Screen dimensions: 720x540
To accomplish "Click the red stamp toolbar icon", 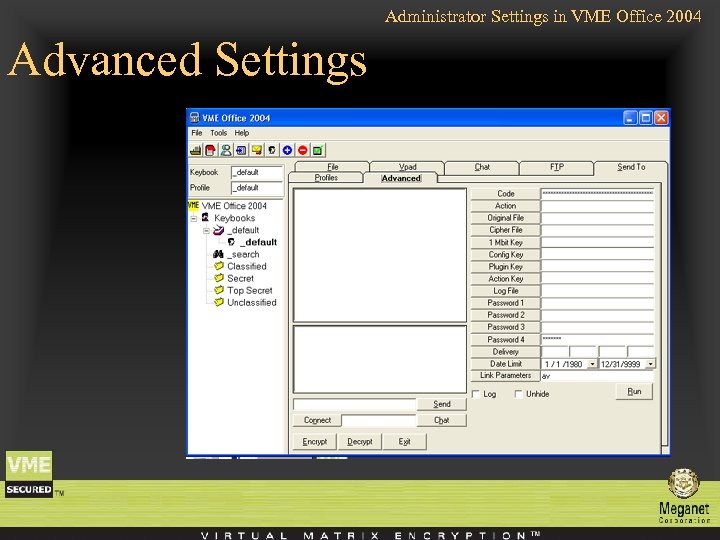I will pyautogui.click(x=211, y=150).
